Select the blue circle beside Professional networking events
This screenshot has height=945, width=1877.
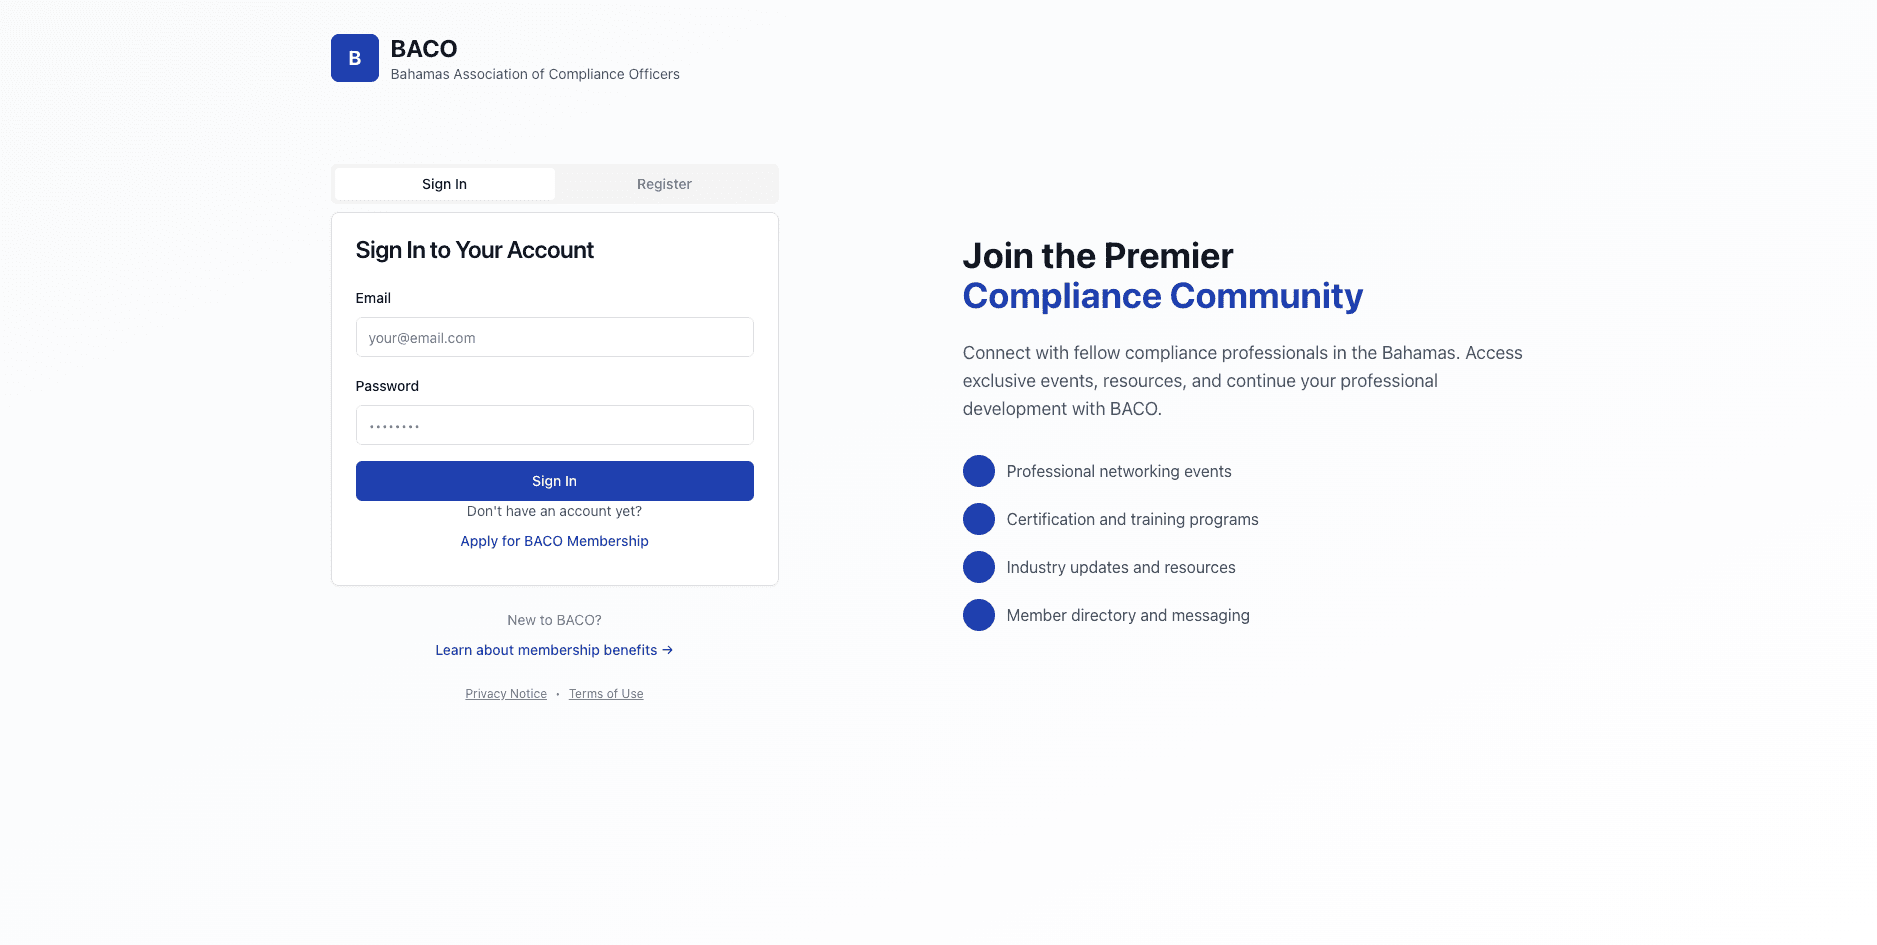[x=979, y=470]
